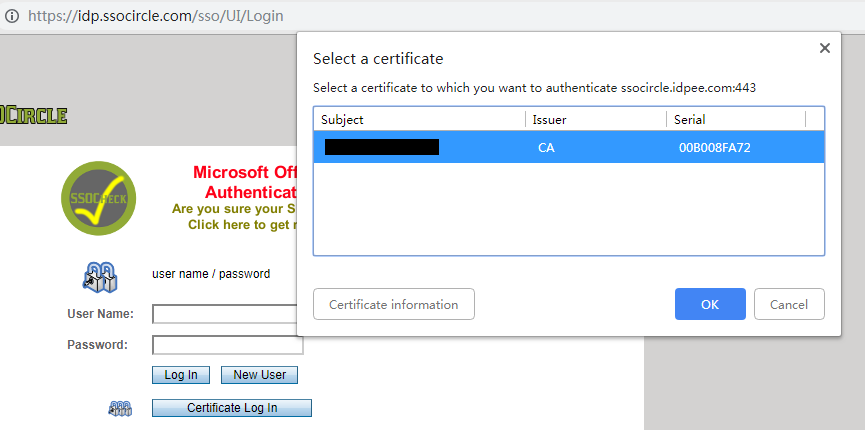Click the New User button
This screenshot has width=865, height=430.
(x=259, y=375)
